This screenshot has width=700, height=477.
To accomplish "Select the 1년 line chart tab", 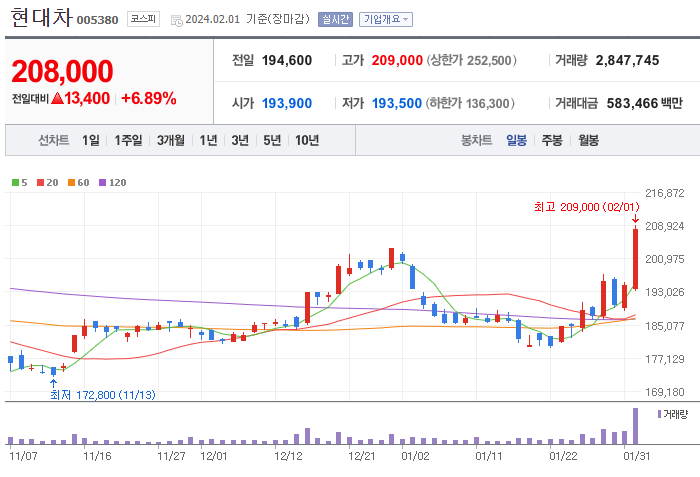I will click(x=208, y=140).
